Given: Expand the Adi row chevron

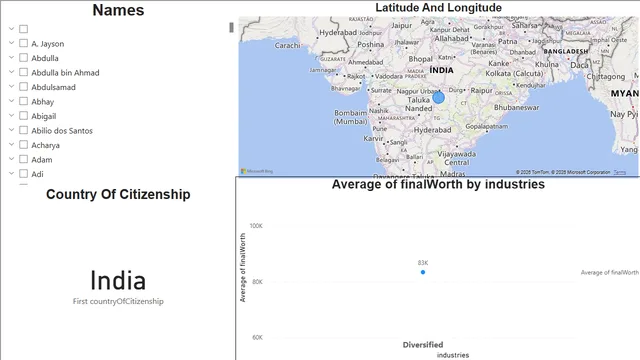Looking at the screenshot, I should pos(11,173).
